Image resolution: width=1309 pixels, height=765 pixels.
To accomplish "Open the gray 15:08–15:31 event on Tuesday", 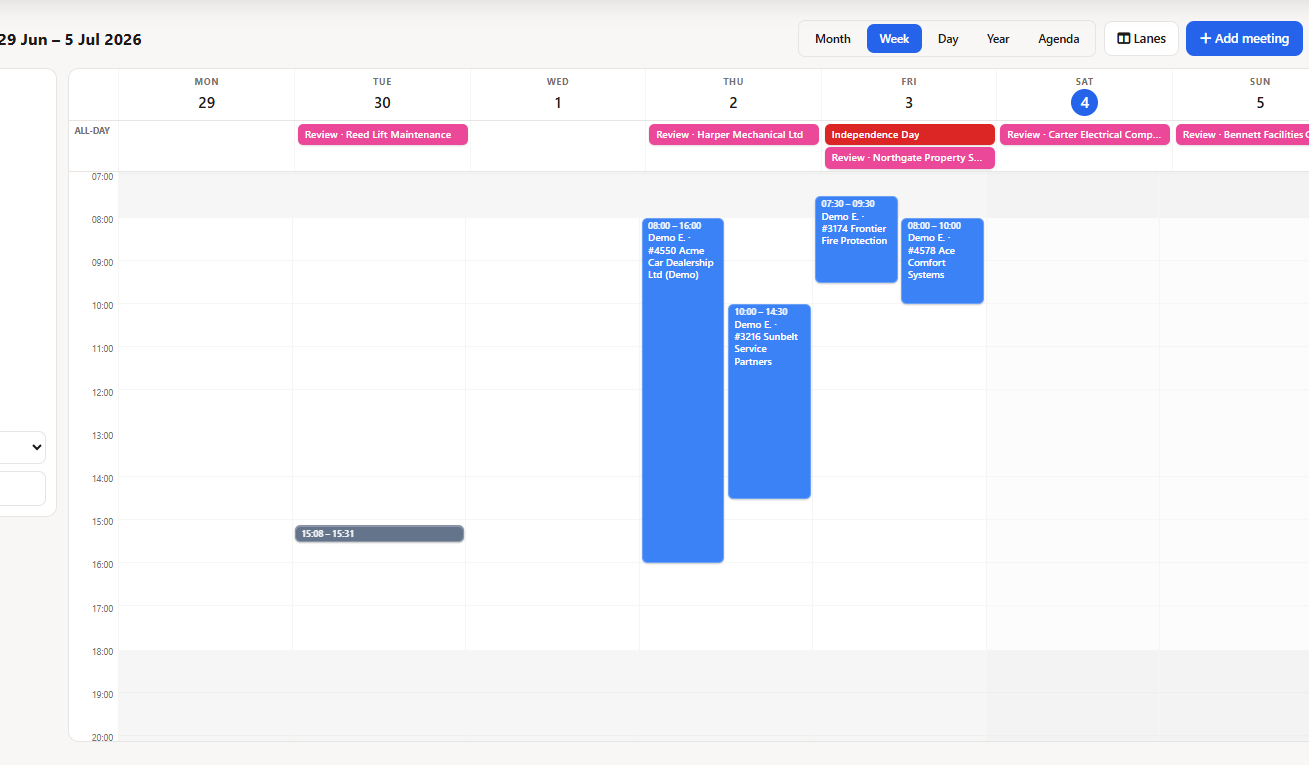I will point(380,534).
